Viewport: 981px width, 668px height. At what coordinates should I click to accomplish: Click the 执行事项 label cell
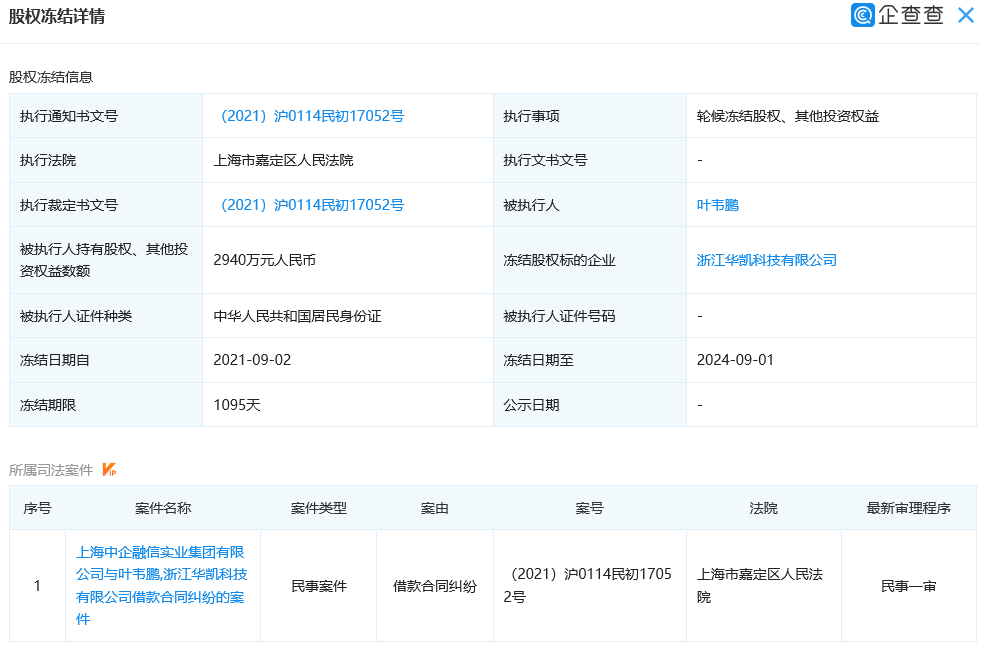coord(590,116)
